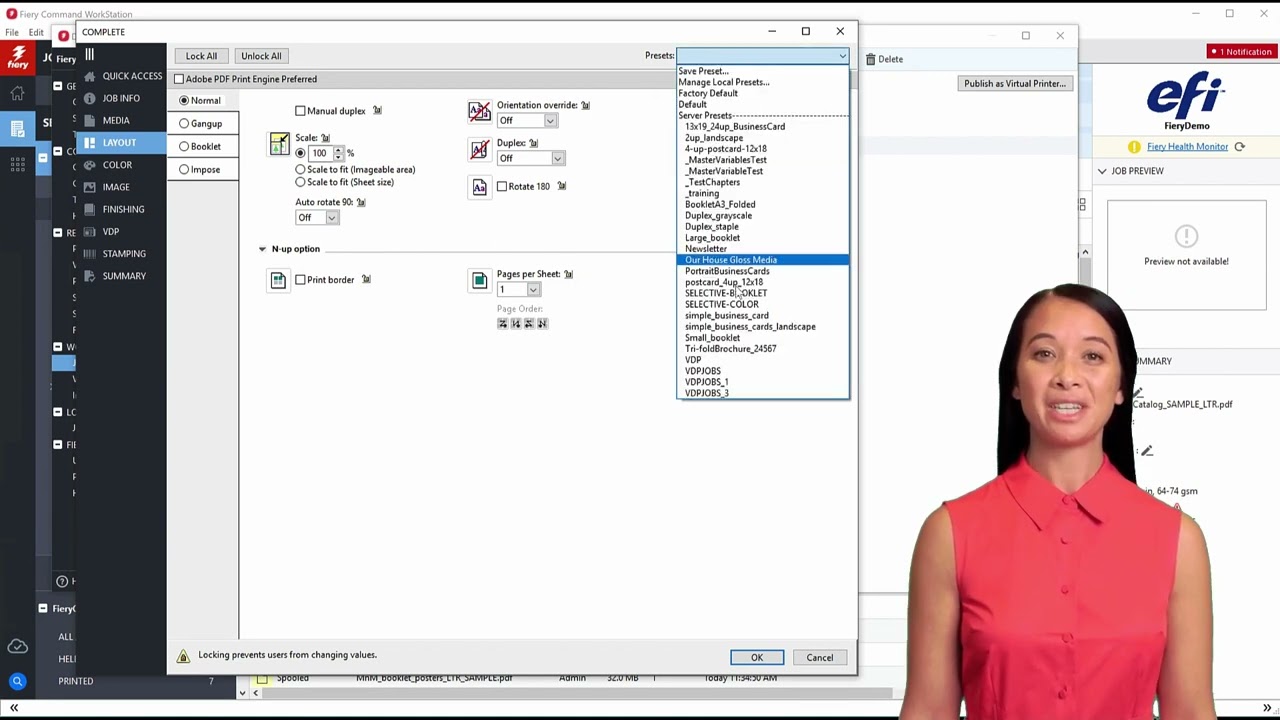Click the Scale lock icon

[325, 138]
